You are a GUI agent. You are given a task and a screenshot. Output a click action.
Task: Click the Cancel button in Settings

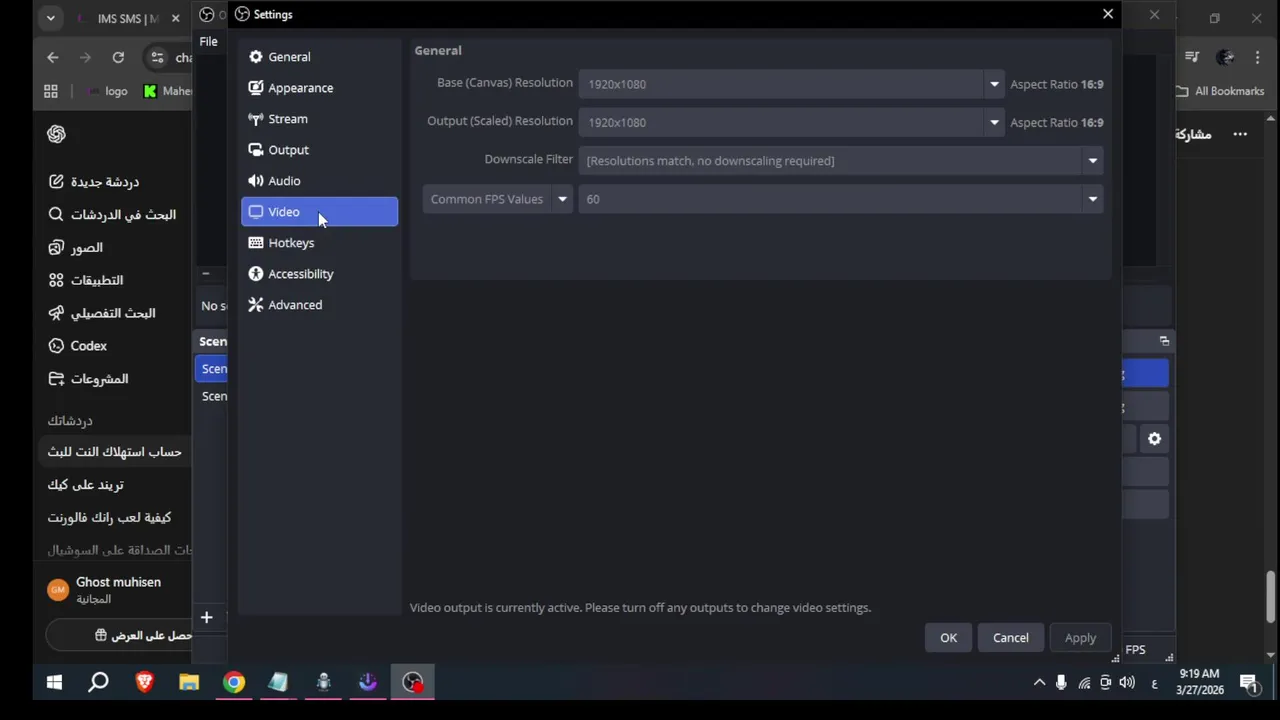point(1010,638)
